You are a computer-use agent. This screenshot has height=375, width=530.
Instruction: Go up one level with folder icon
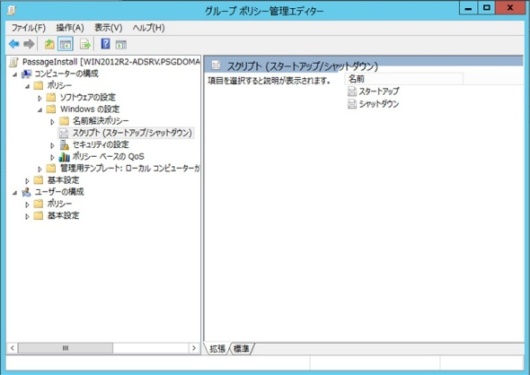pos(50,44)
